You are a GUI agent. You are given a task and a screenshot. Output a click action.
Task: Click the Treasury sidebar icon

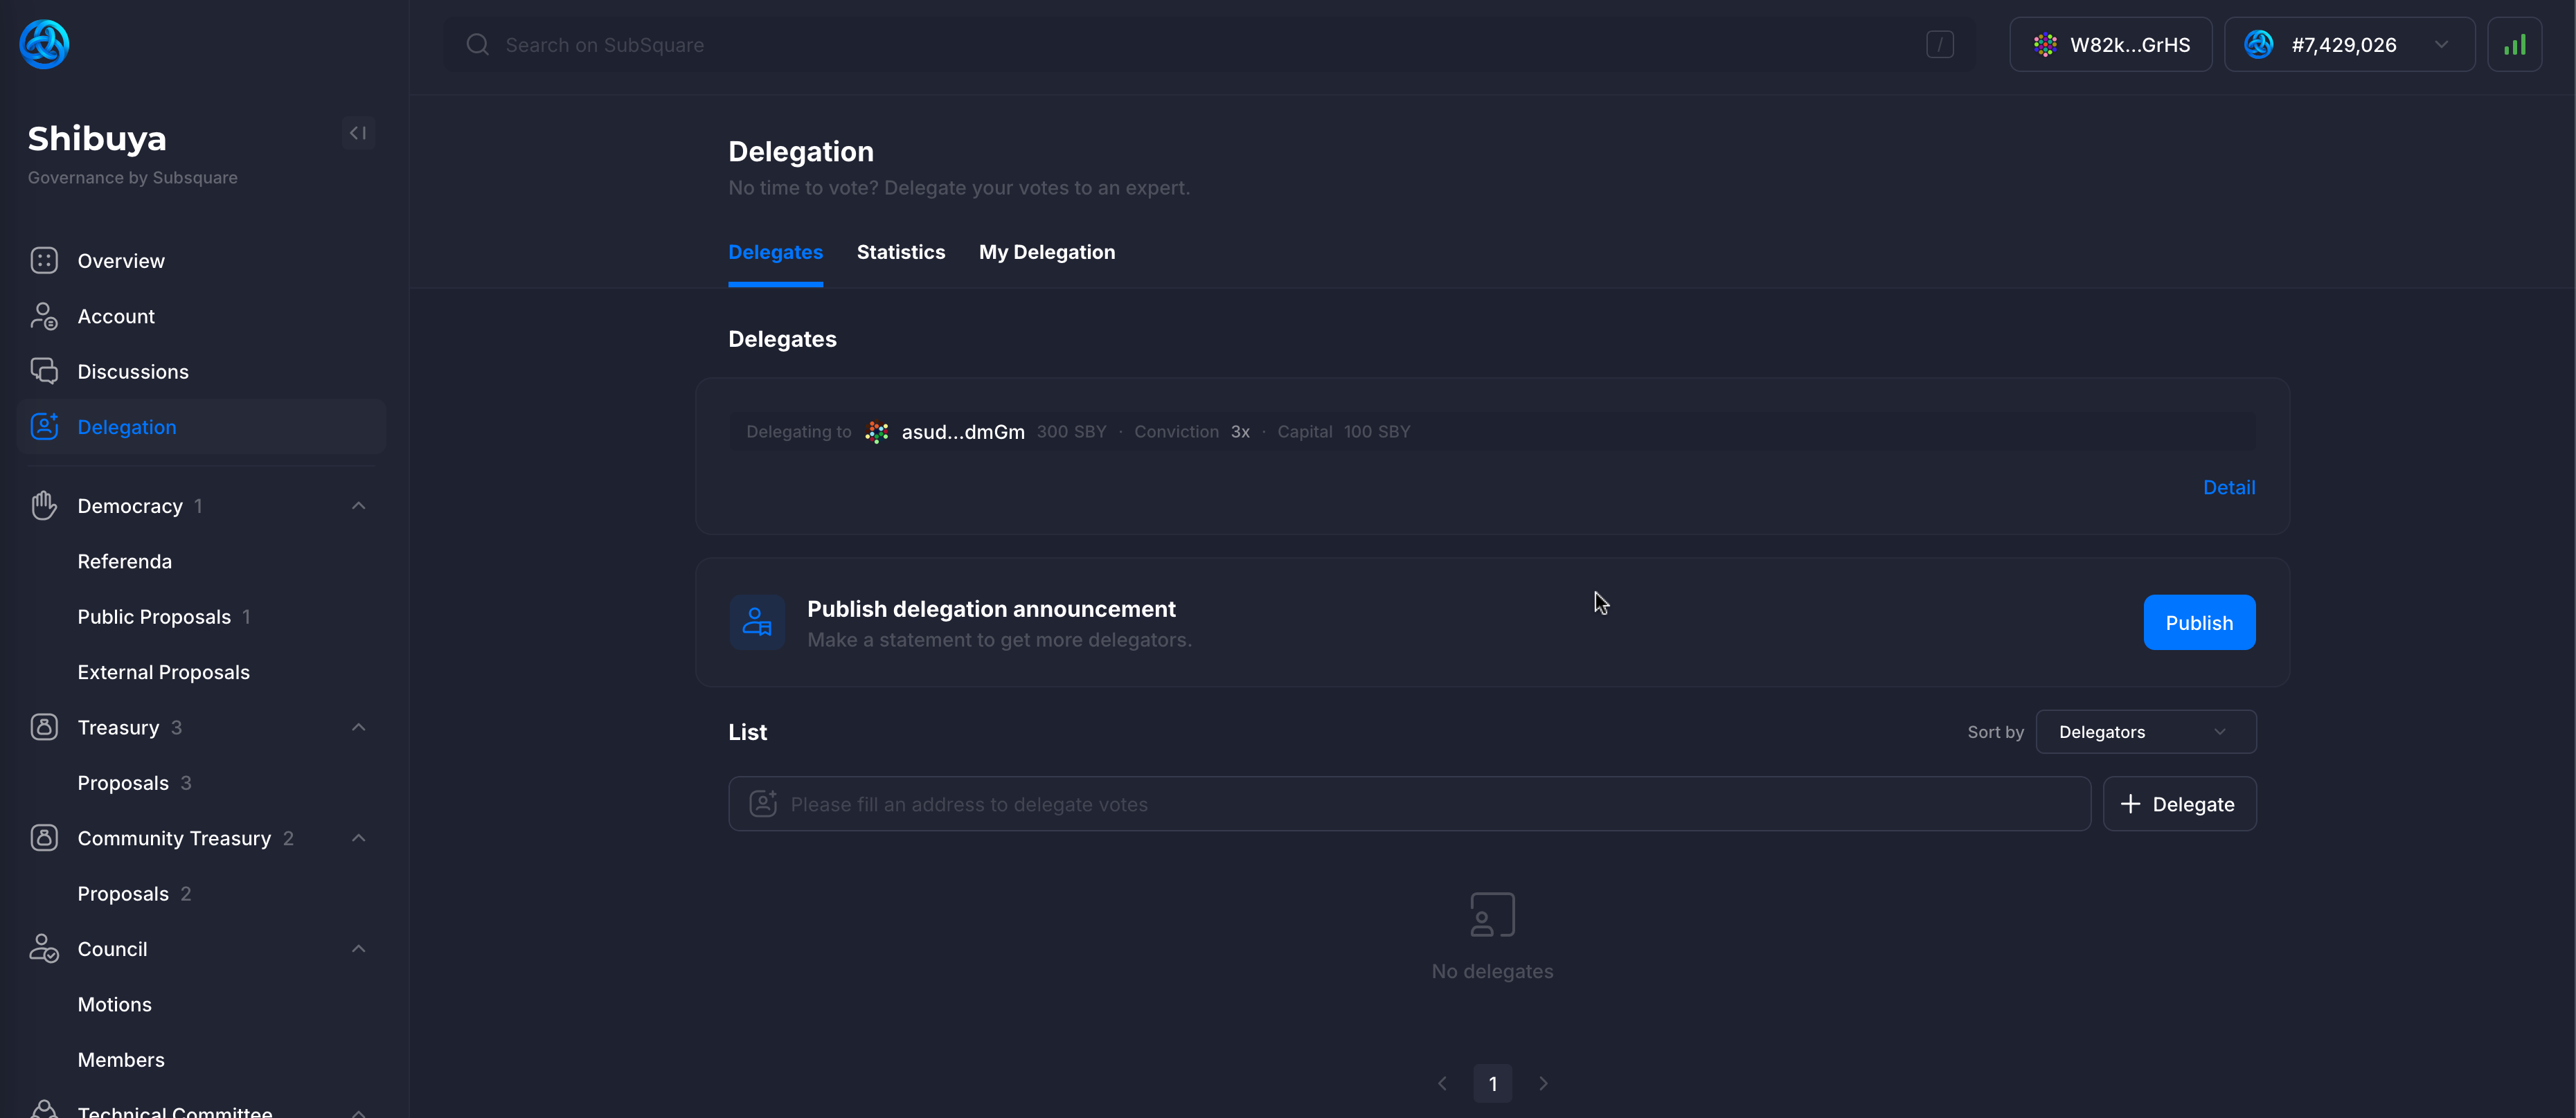[44, 725]
